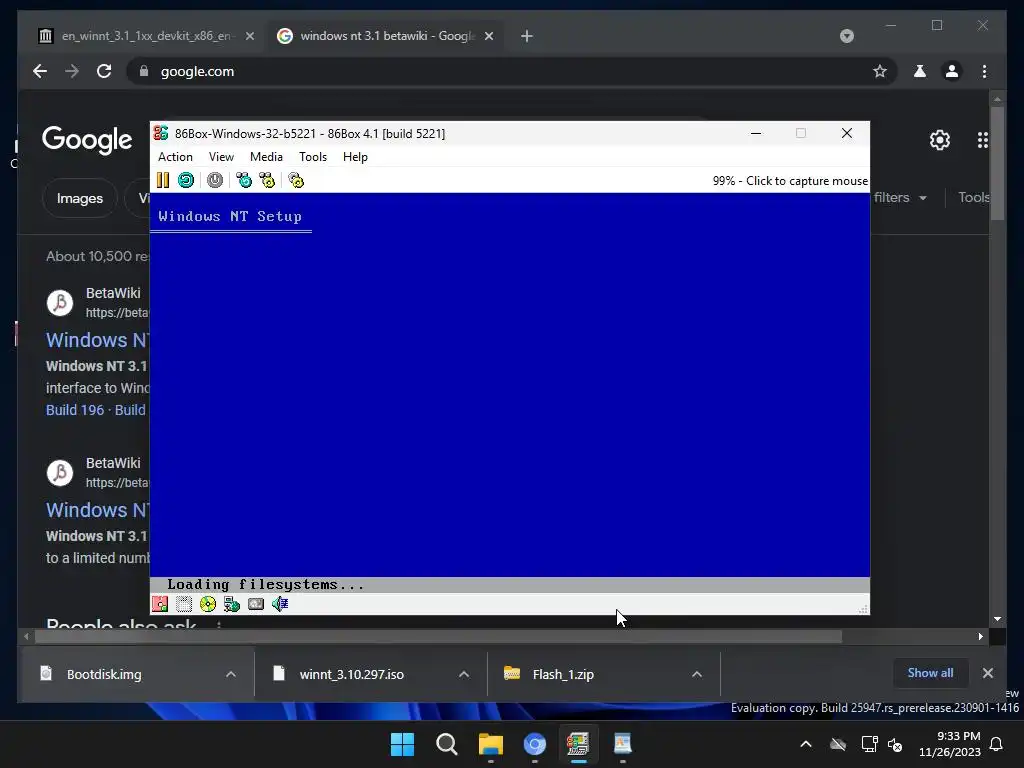The height and width of the screenshot is (768, 1024).
Task: Click the Google logo
Action: point(87,140)
